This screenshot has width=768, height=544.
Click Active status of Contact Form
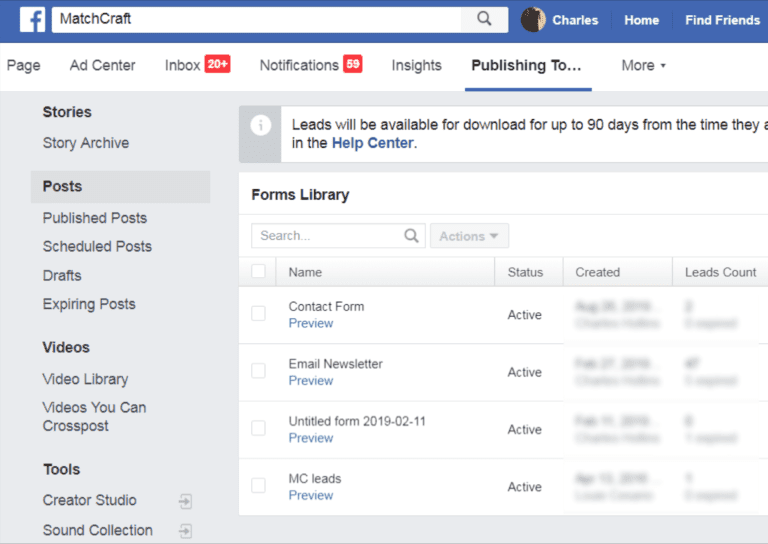click(x=525, y=315)
